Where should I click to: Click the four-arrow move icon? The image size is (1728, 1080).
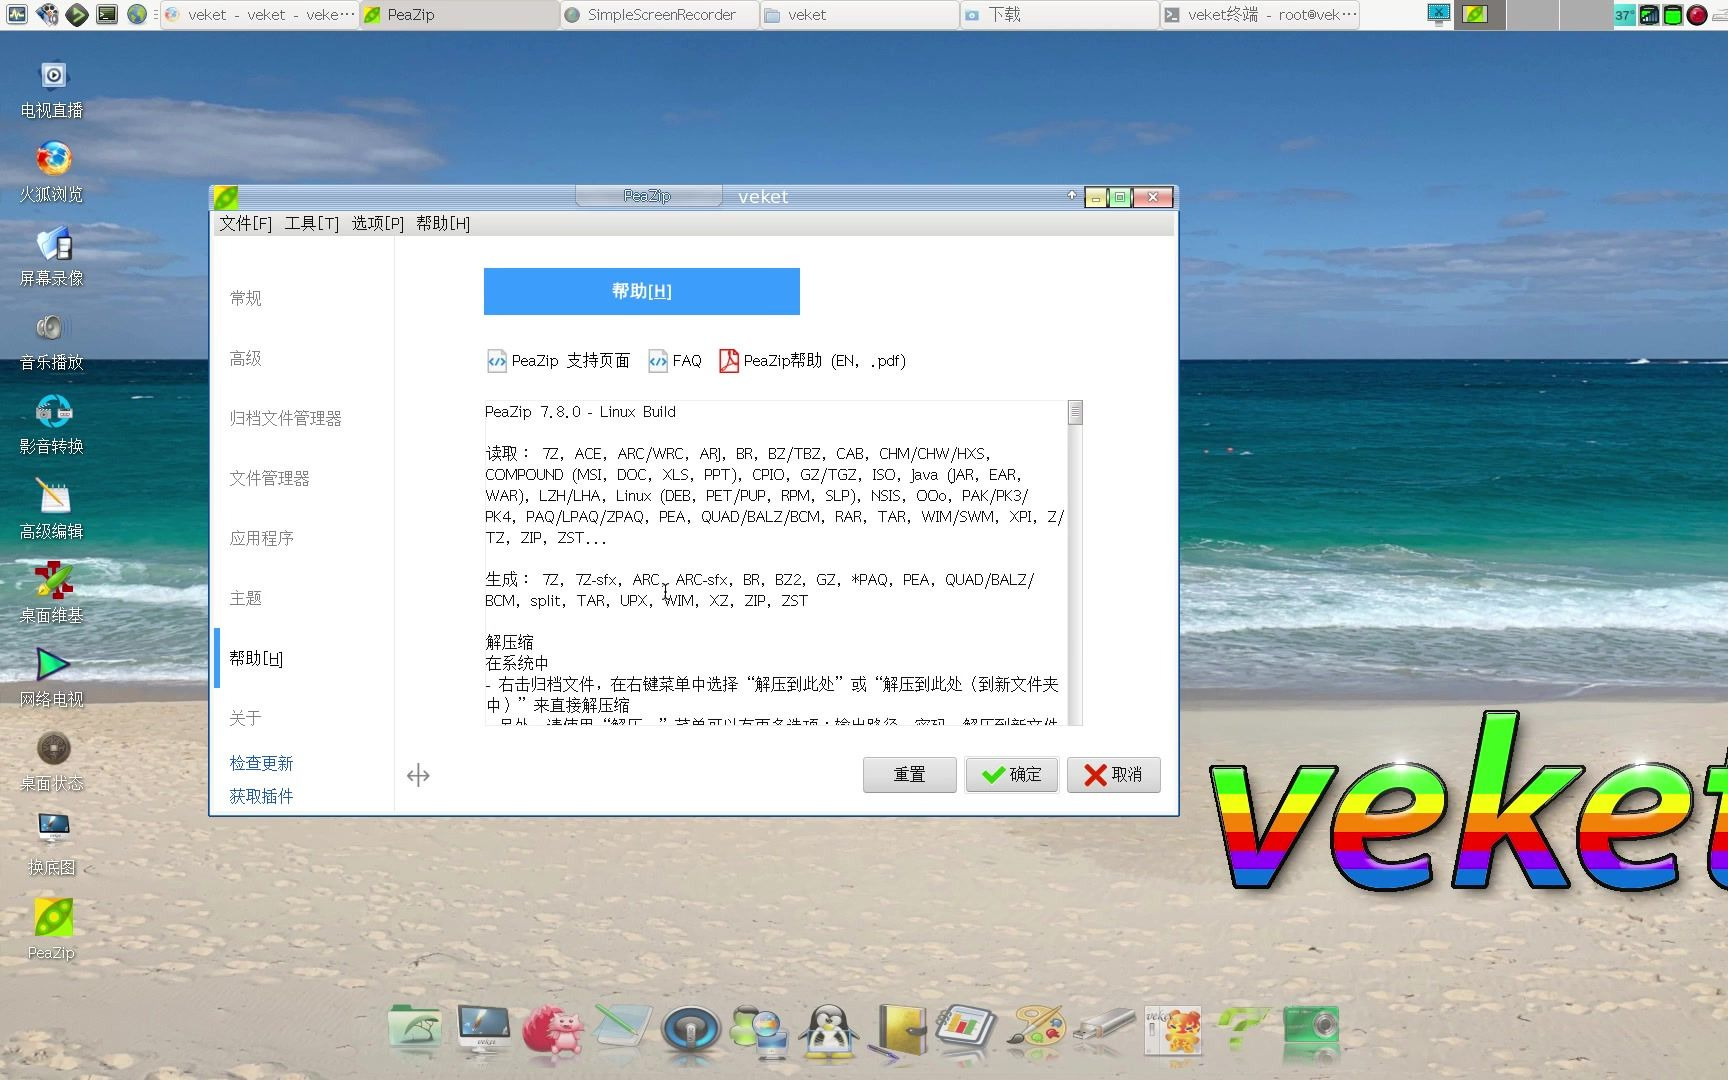pyautogui.click(x=418, y=775)
